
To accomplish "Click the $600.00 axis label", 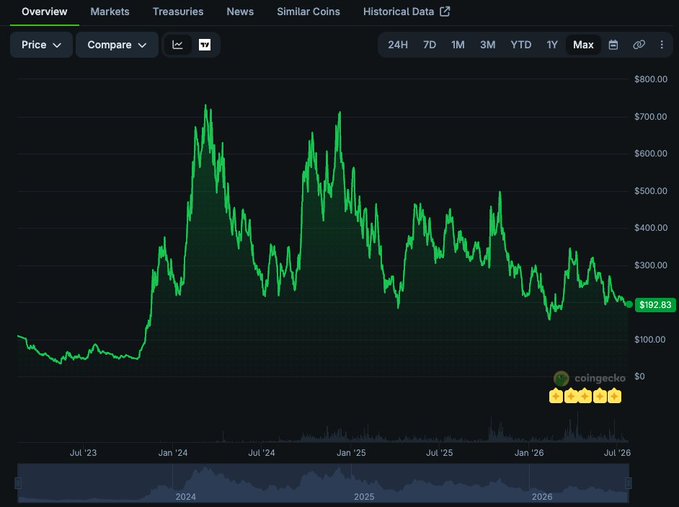I will coord(650,153).
